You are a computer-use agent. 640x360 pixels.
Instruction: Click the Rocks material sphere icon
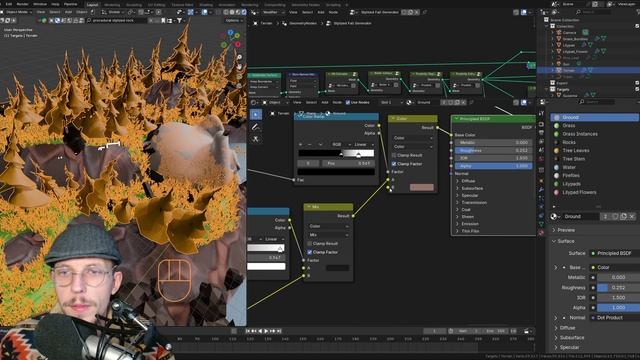coord(556,142)
